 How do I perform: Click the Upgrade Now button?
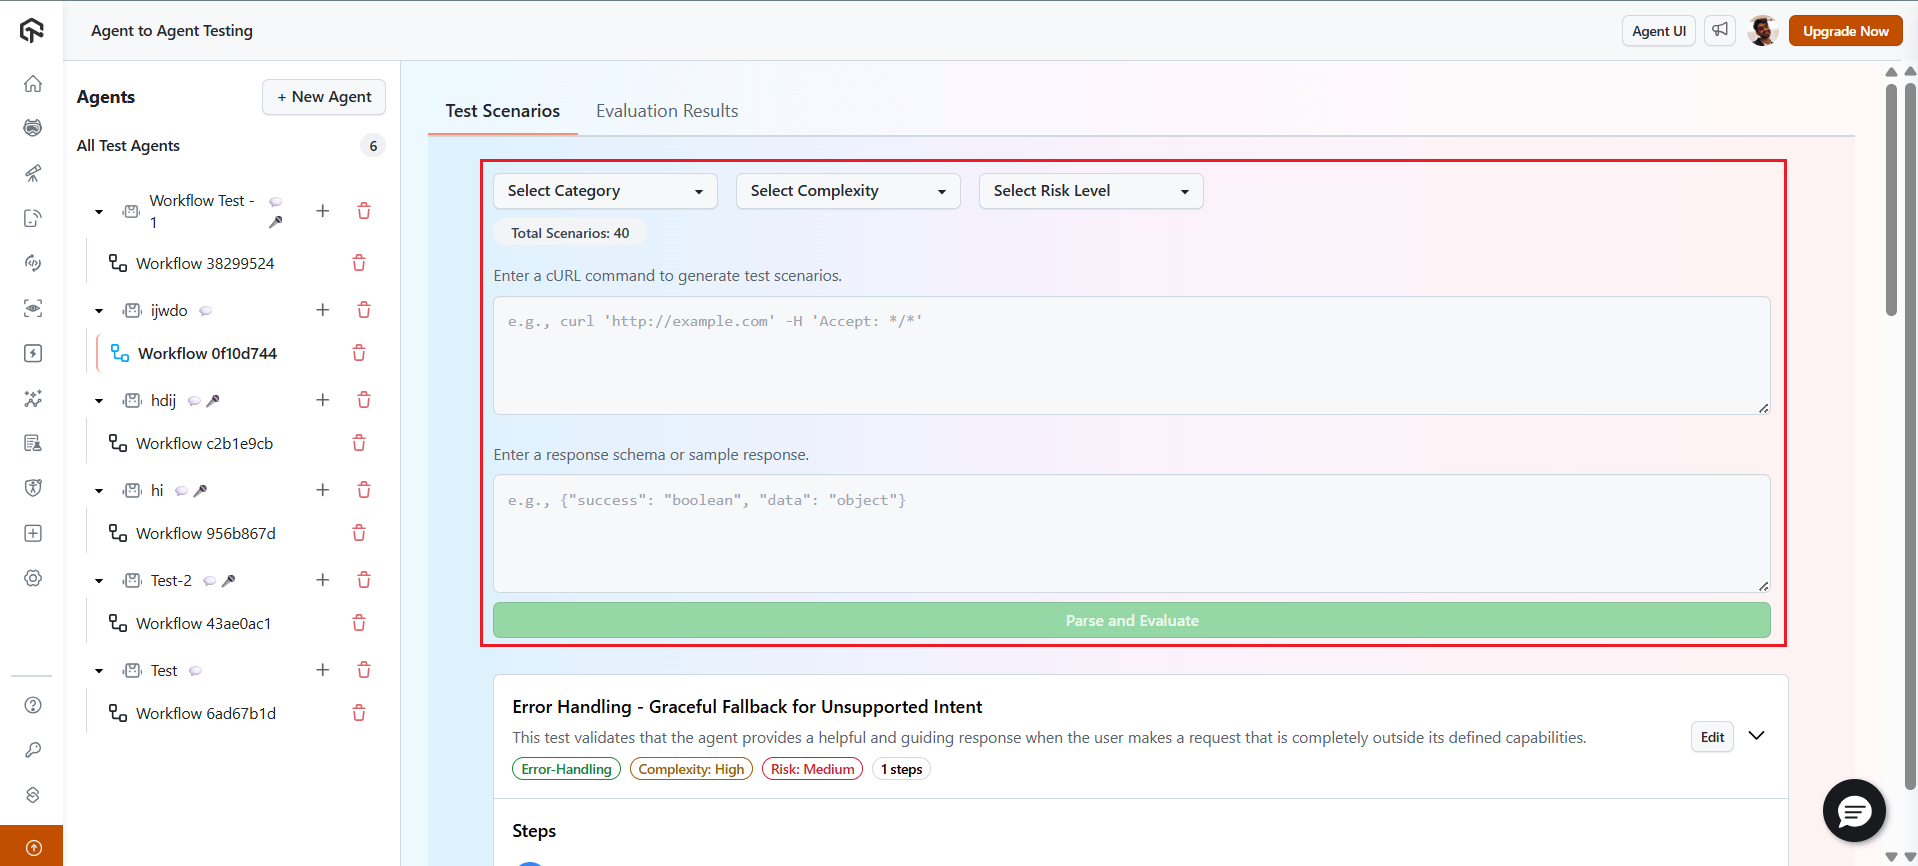coord(1845,31)
